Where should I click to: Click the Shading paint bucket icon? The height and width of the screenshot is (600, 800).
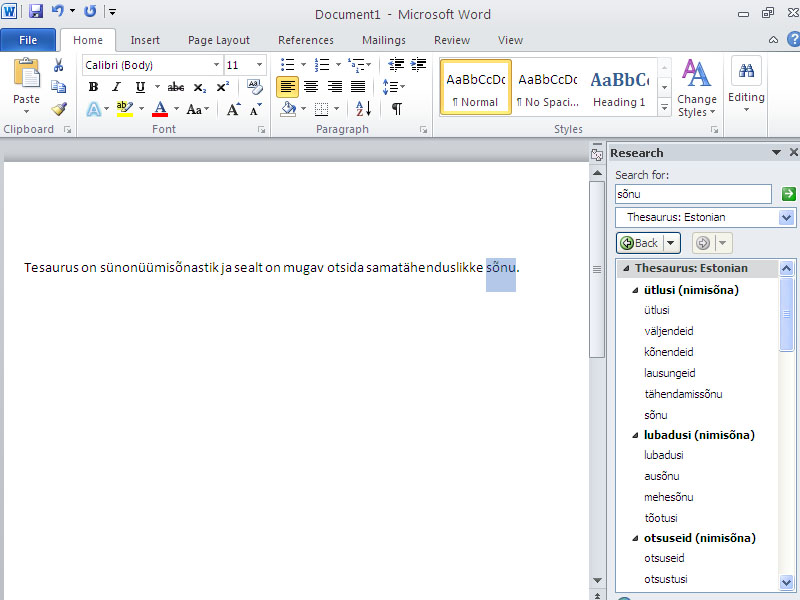(x=289, y=109)
